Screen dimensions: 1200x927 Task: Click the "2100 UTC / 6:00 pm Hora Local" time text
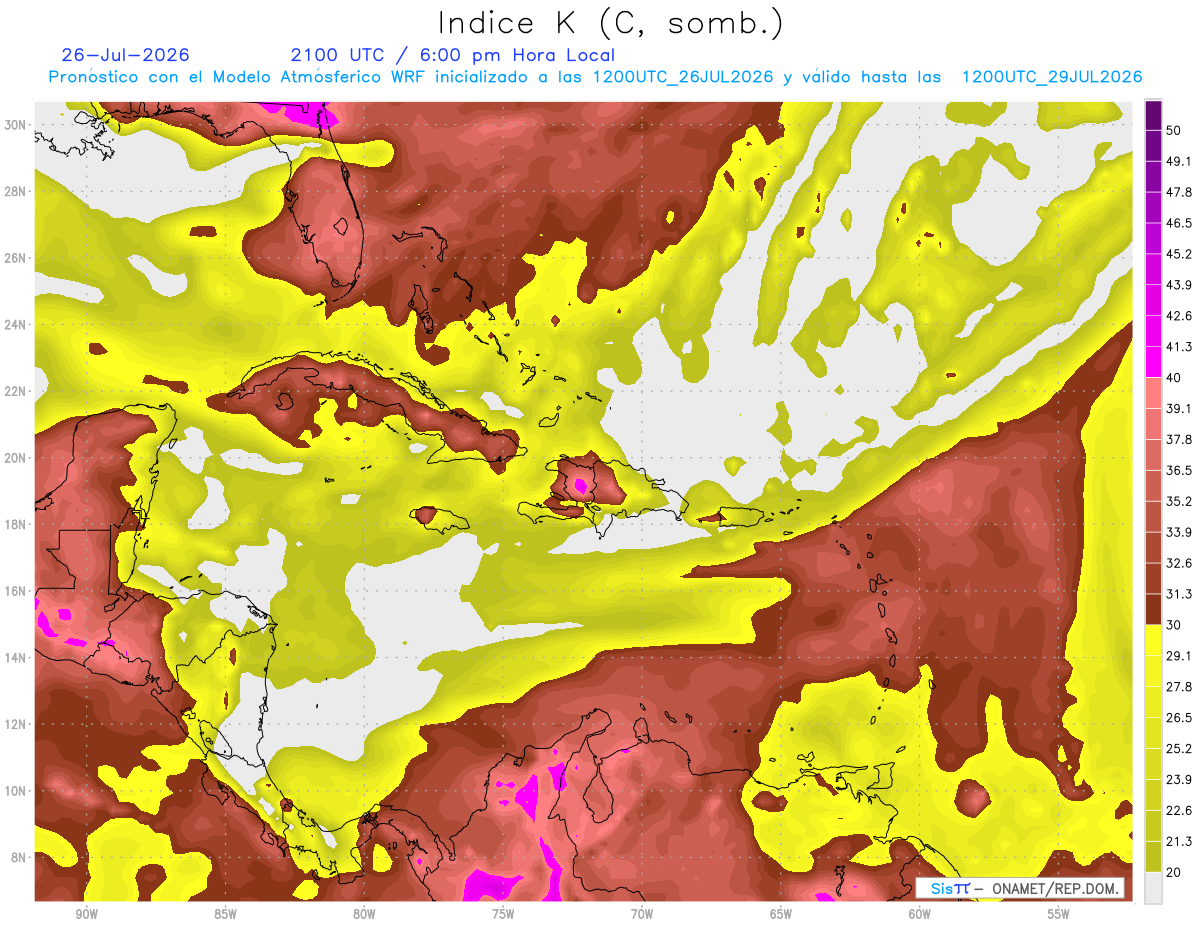point(453,55)
